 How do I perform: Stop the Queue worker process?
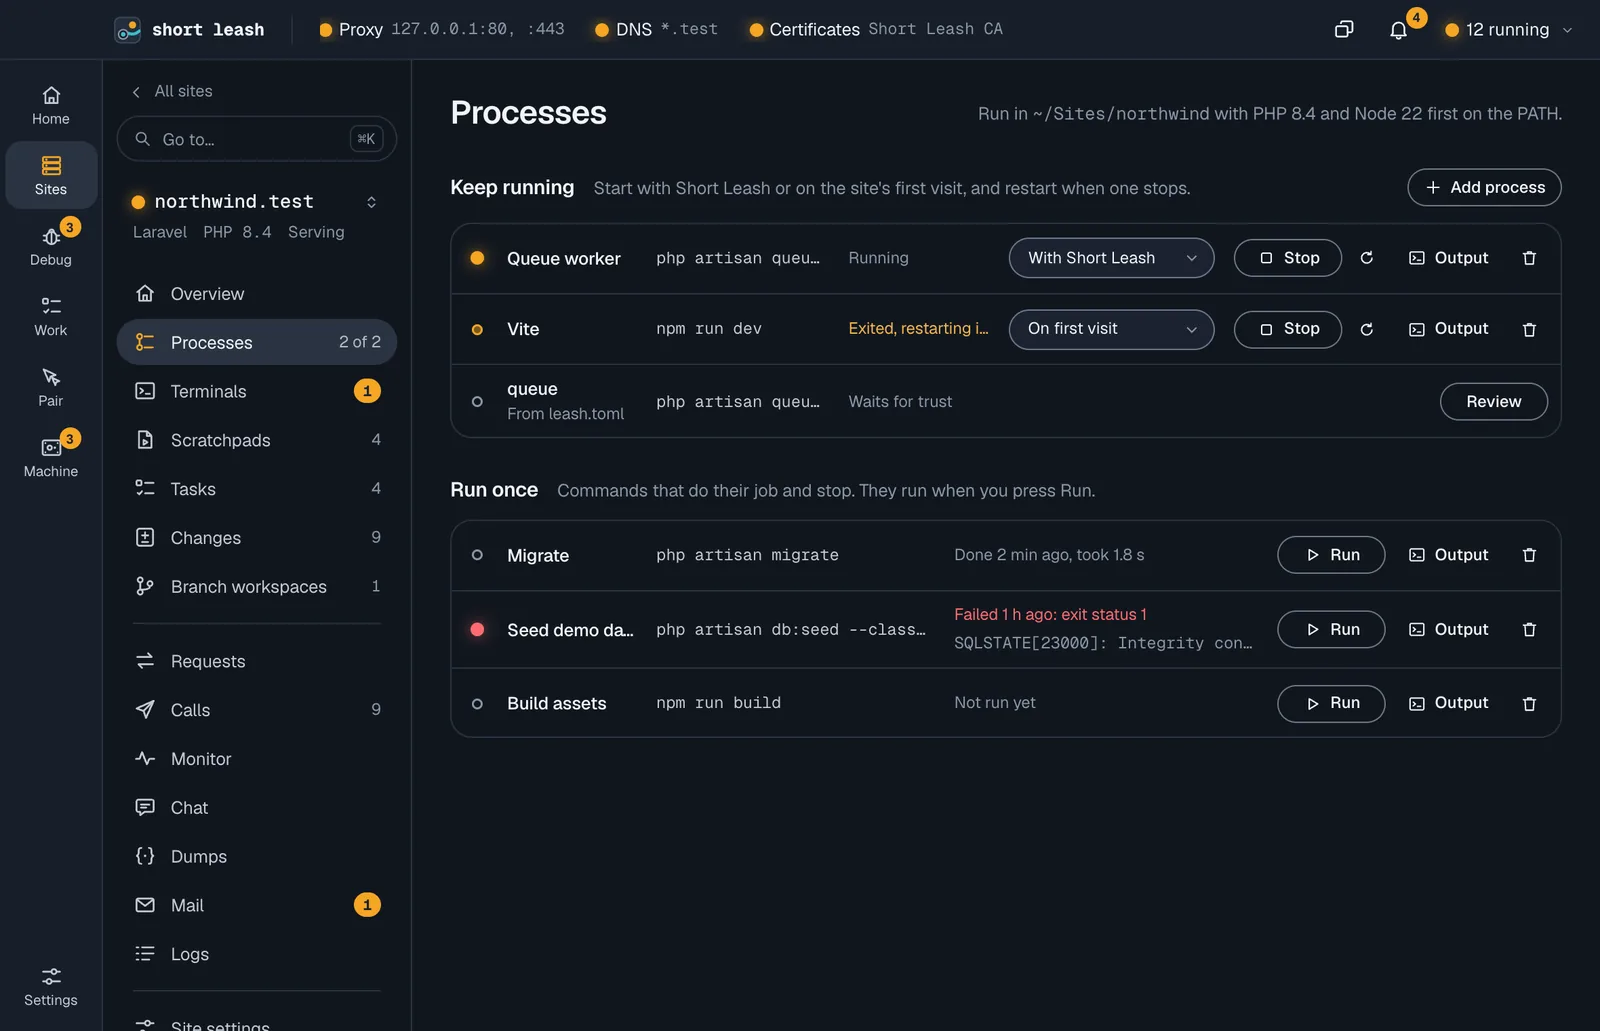pos(1287,258)
